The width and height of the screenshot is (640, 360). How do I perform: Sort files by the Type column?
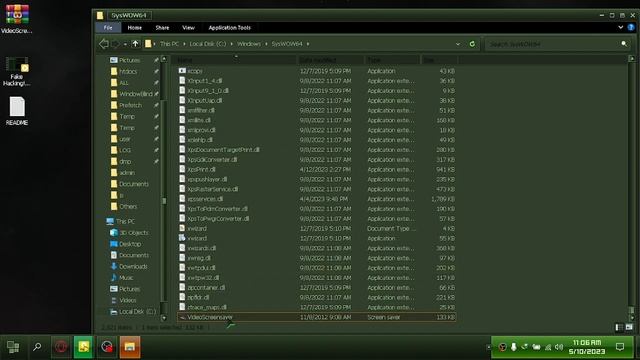tap(392, 60)
